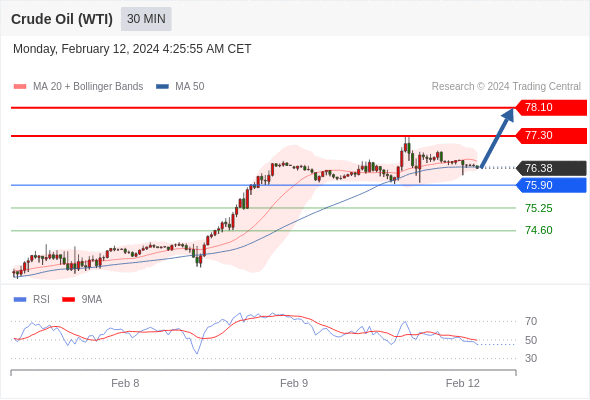Click the RSI 30 level label
This screenshot has width=590, height=400.
pos(531,358)
